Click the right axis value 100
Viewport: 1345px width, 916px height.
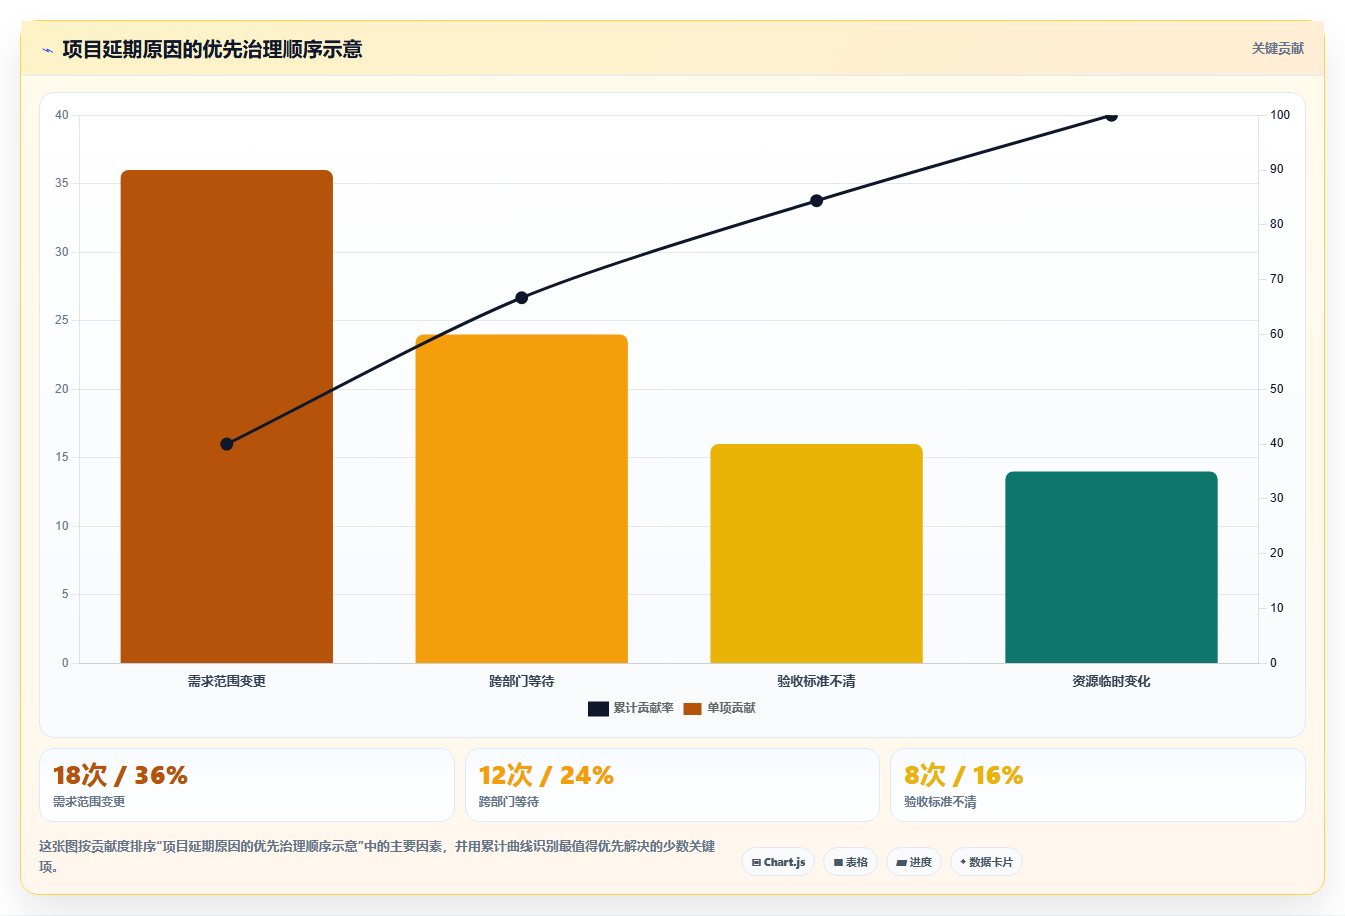[1280, 115]
